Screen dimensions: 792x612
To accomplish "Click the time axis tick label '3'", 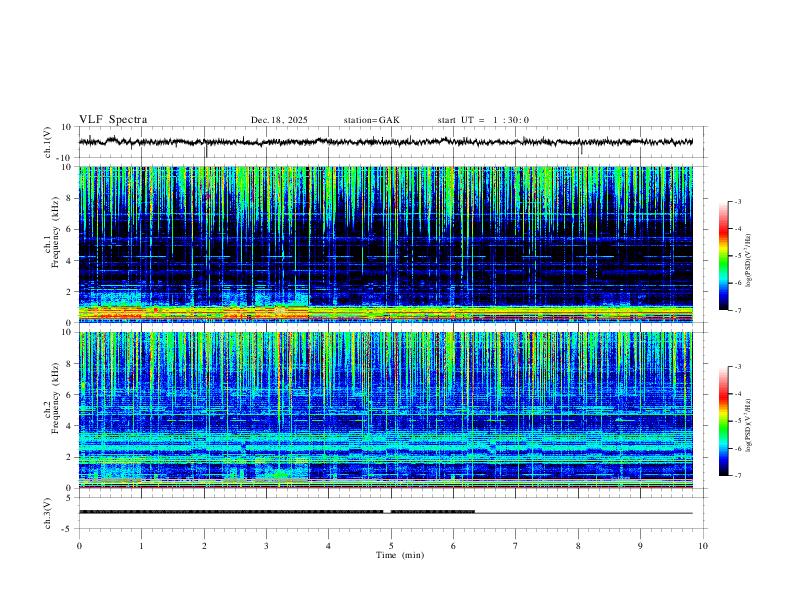I will (266, 546).
